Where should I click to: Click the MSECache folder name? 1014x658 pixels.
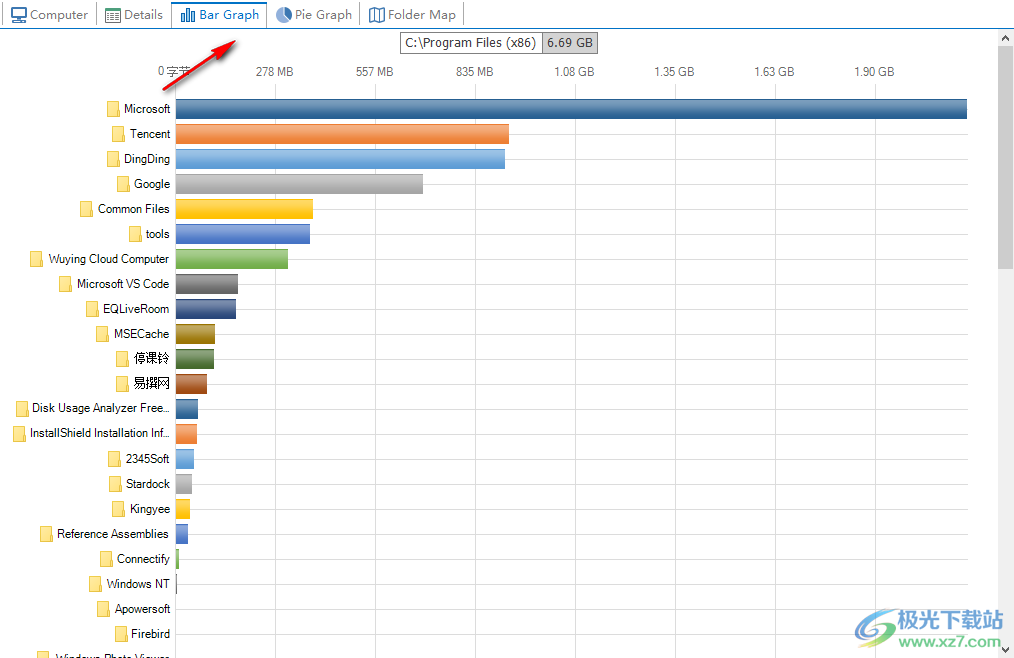click(x=142, y=334)
